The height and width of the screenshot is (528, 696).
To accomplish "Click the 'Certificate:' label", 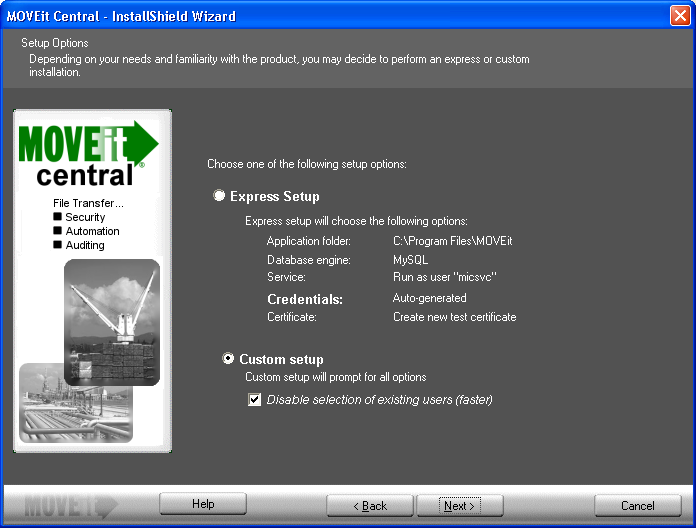I will click(292, 317).
